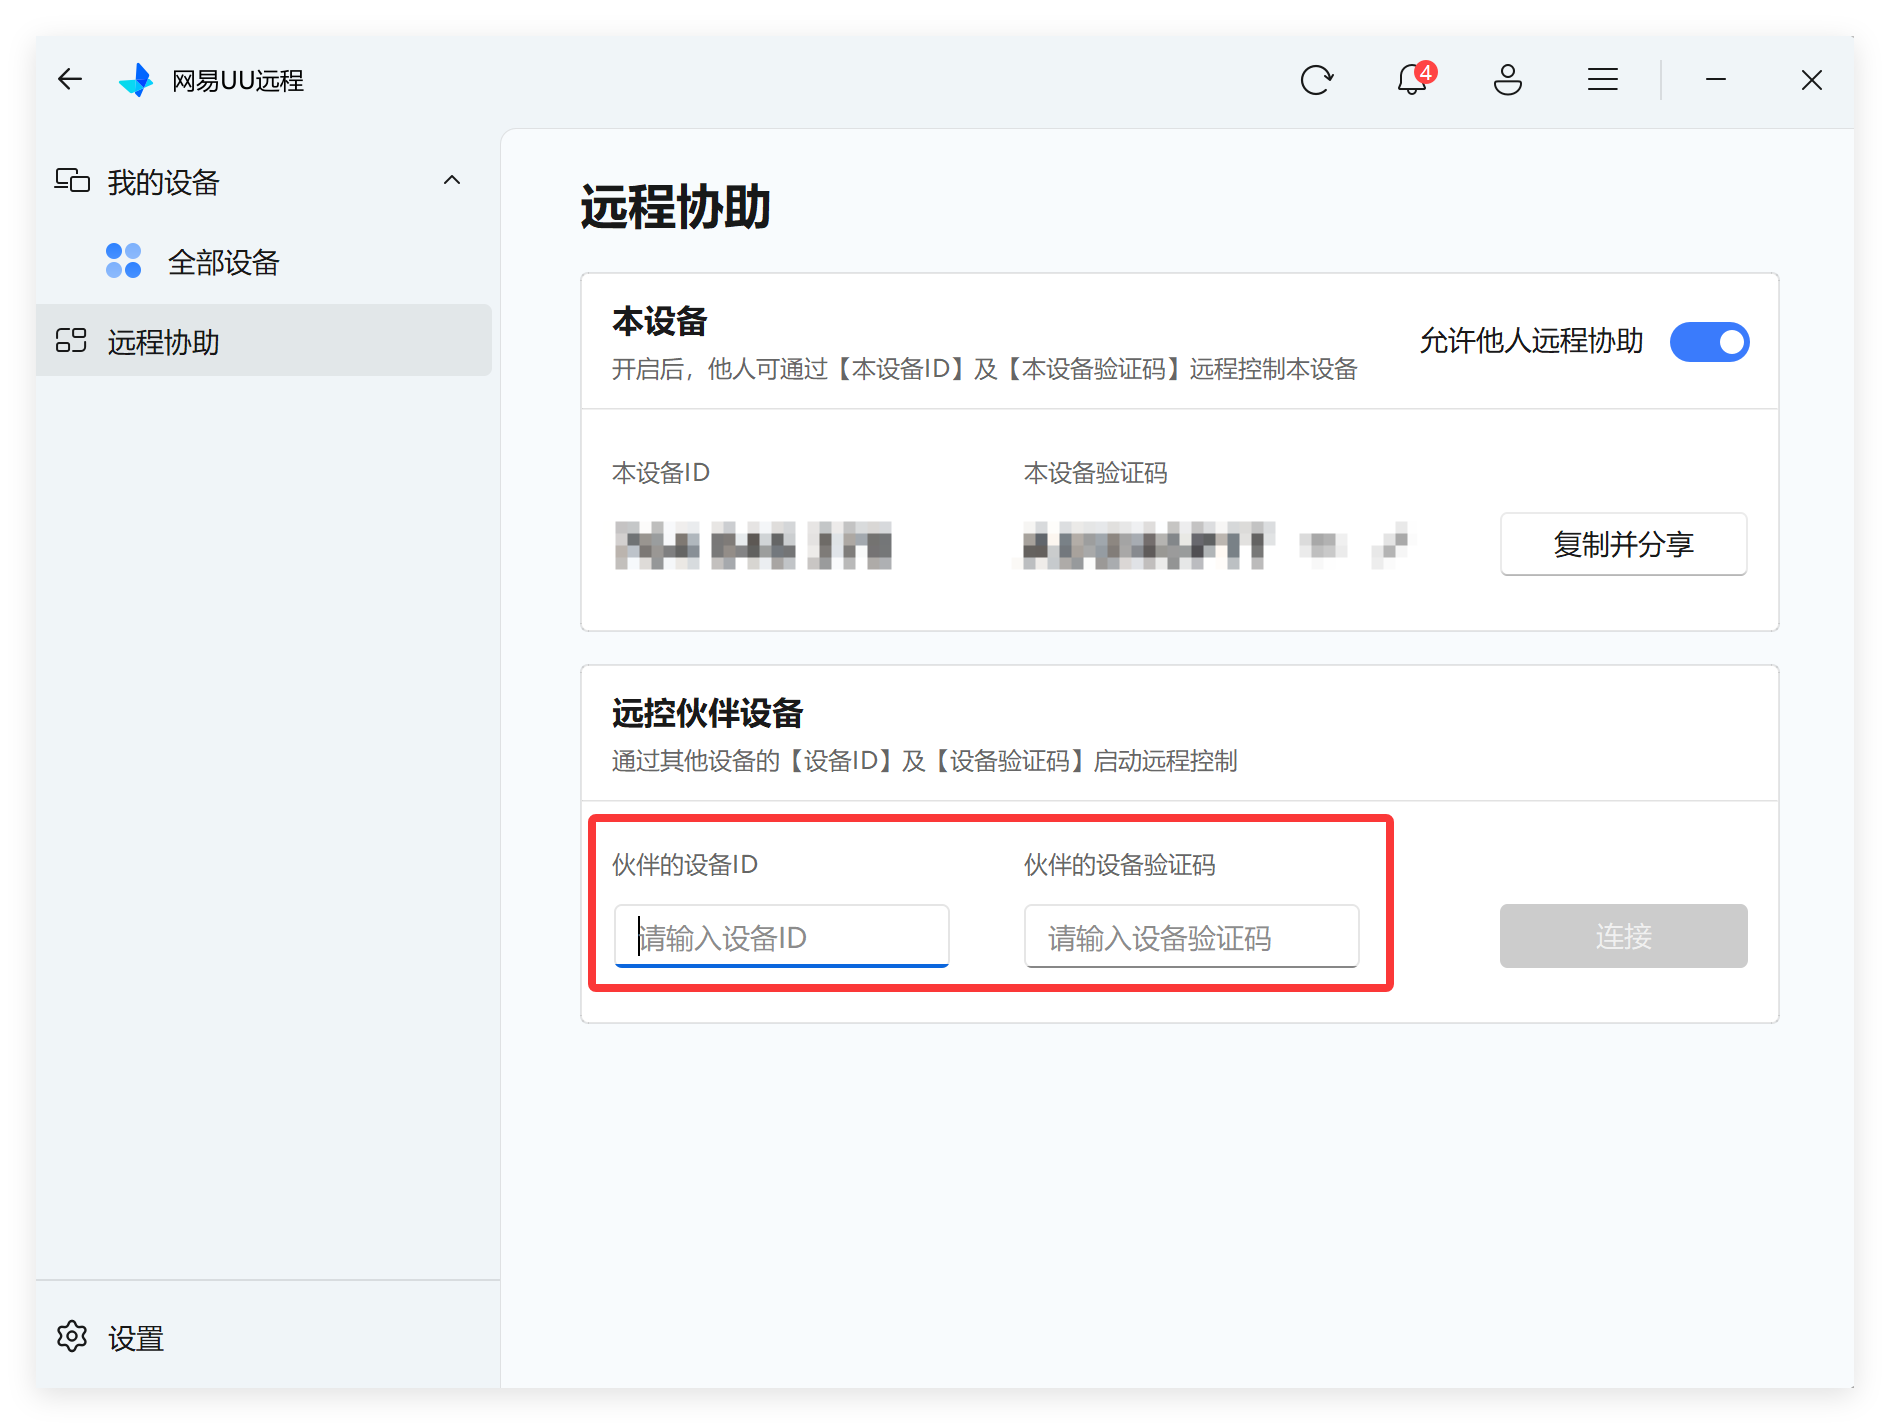Image resolution: width=1890 pixels, height=1424 pixels.
Task: Click the four-dot icon beside 全部设备
Action: point(124,261)
